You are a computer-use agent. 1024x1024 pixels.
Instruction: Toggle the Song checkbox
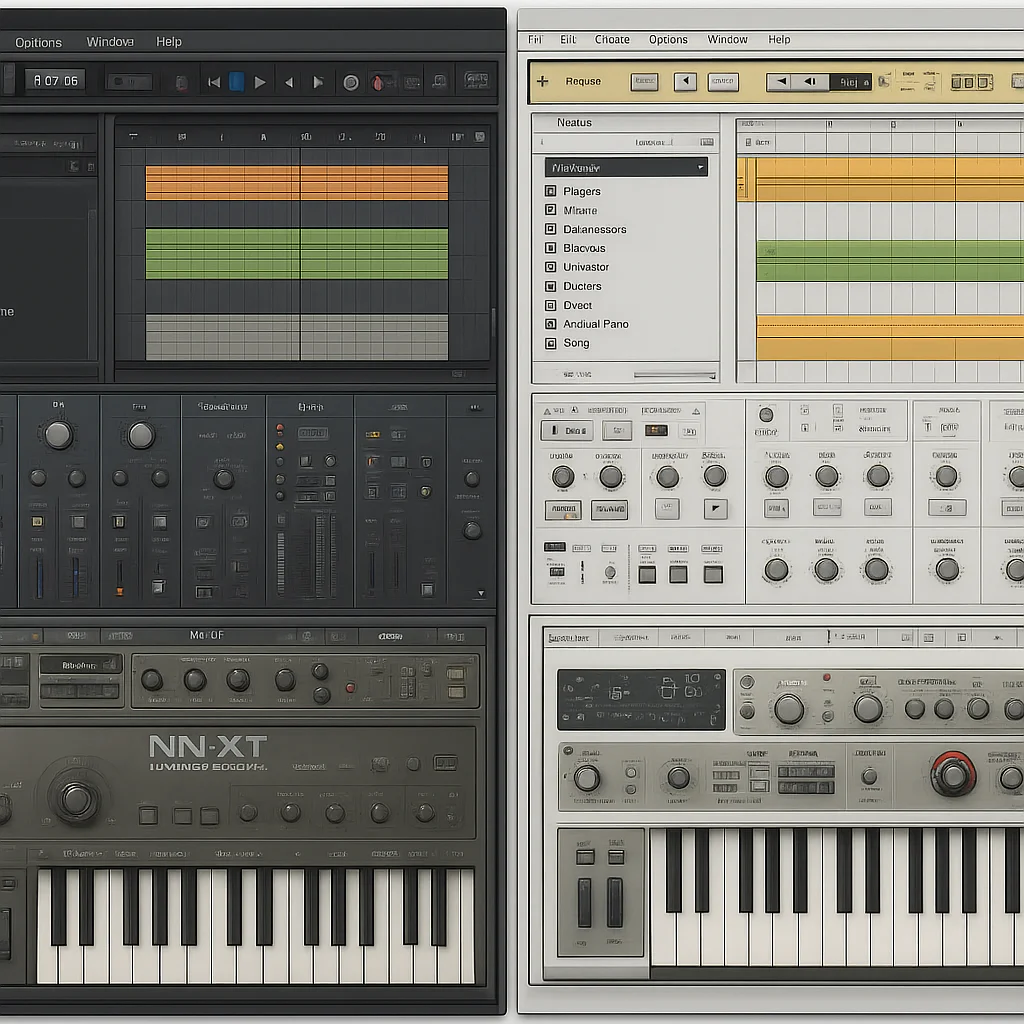(550, 343)
